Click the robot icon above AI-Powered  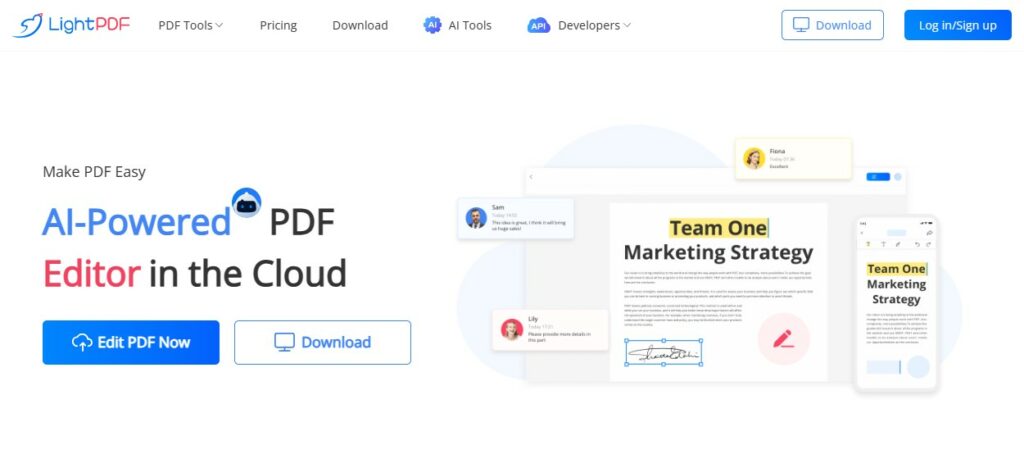pos(246,203)
